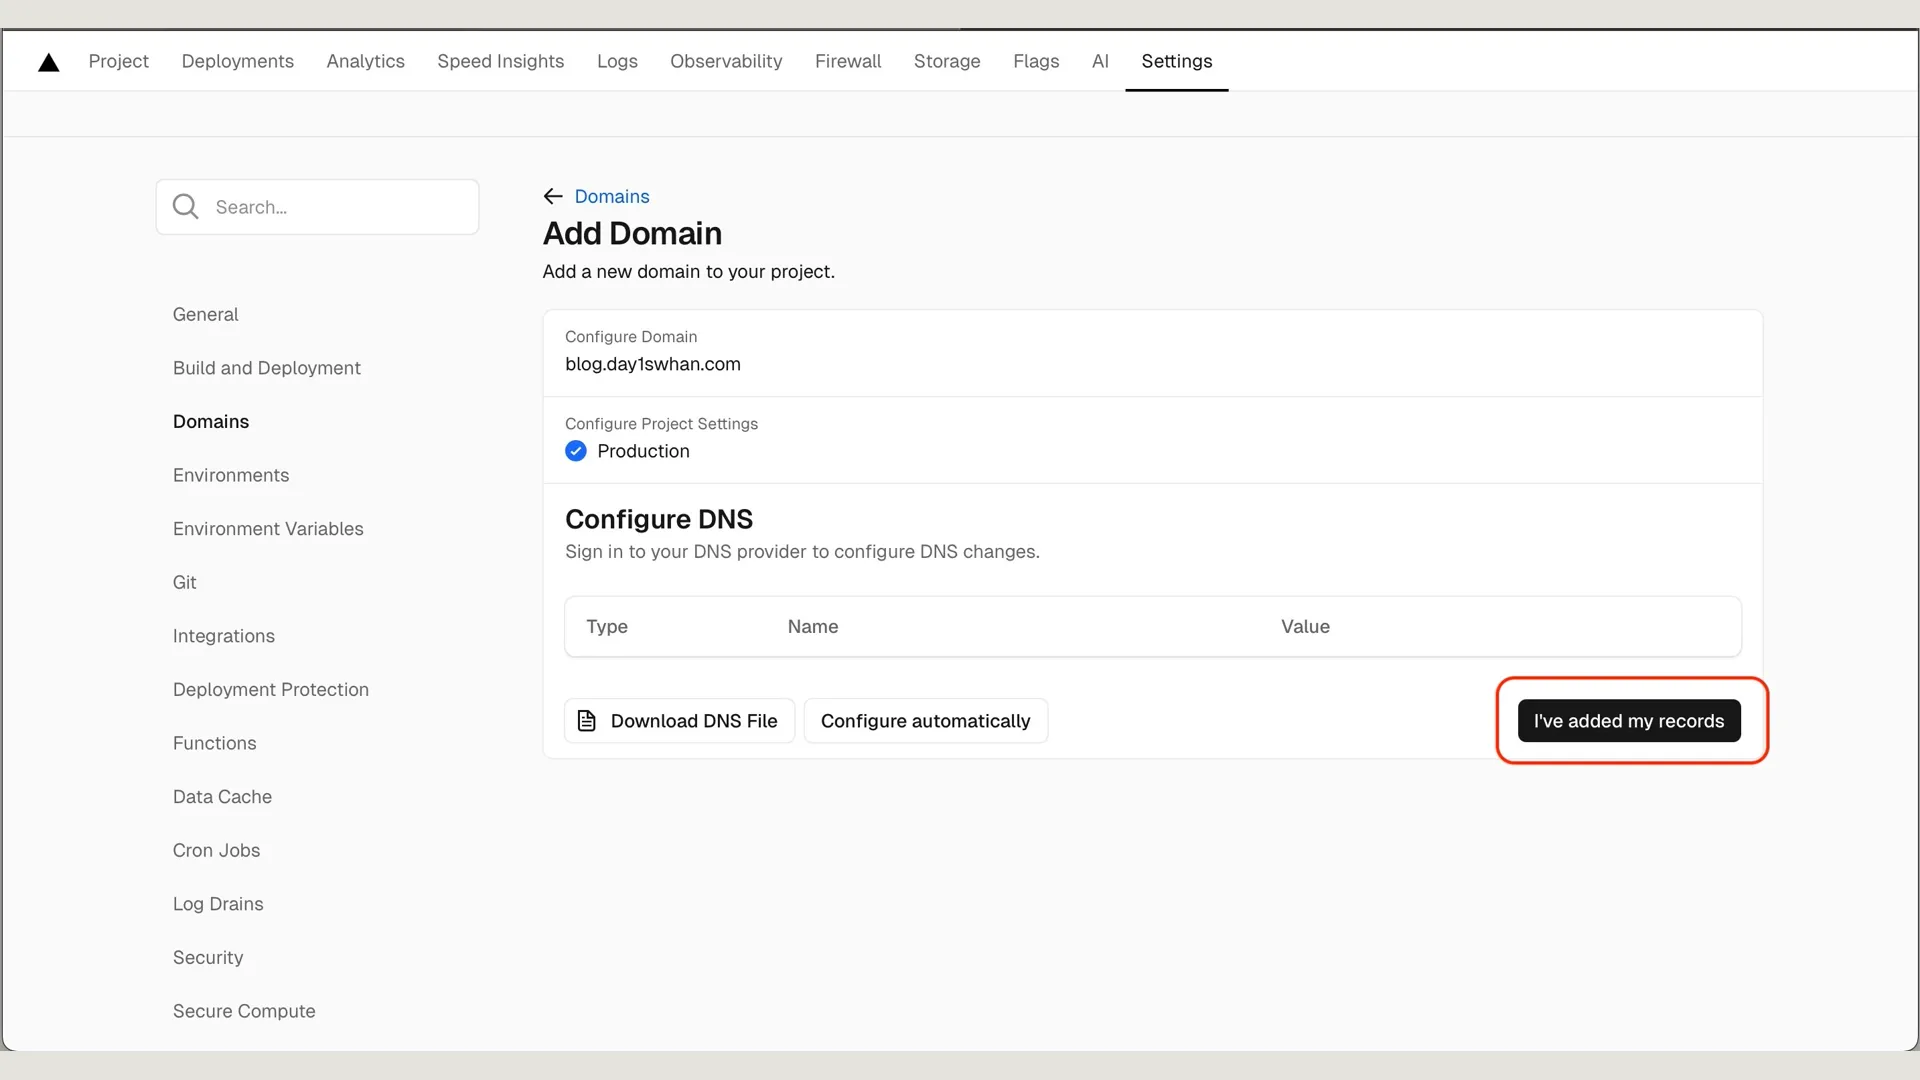Open General settings in sidebar

[x=205, y=314]
